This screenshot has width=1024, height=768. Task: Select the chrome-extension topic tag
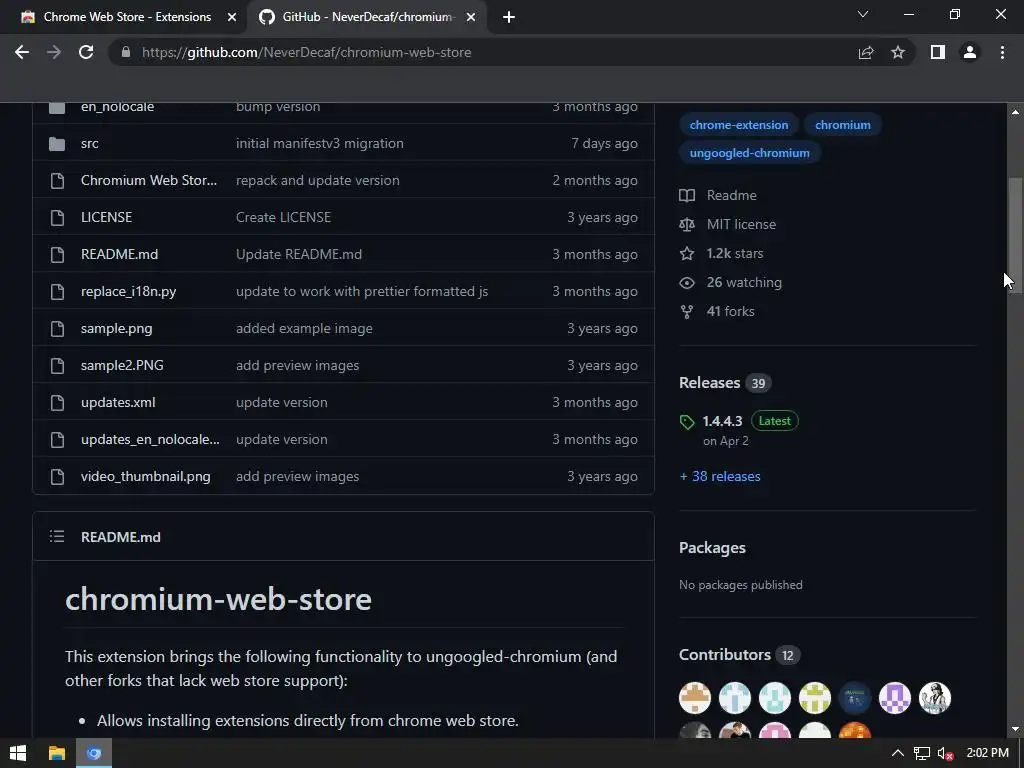739,125
